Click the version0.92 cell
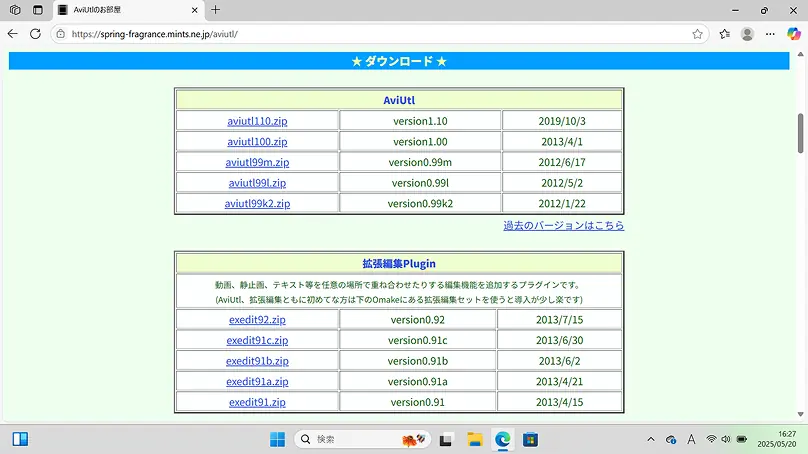808x454 pixels. [417, 320]
